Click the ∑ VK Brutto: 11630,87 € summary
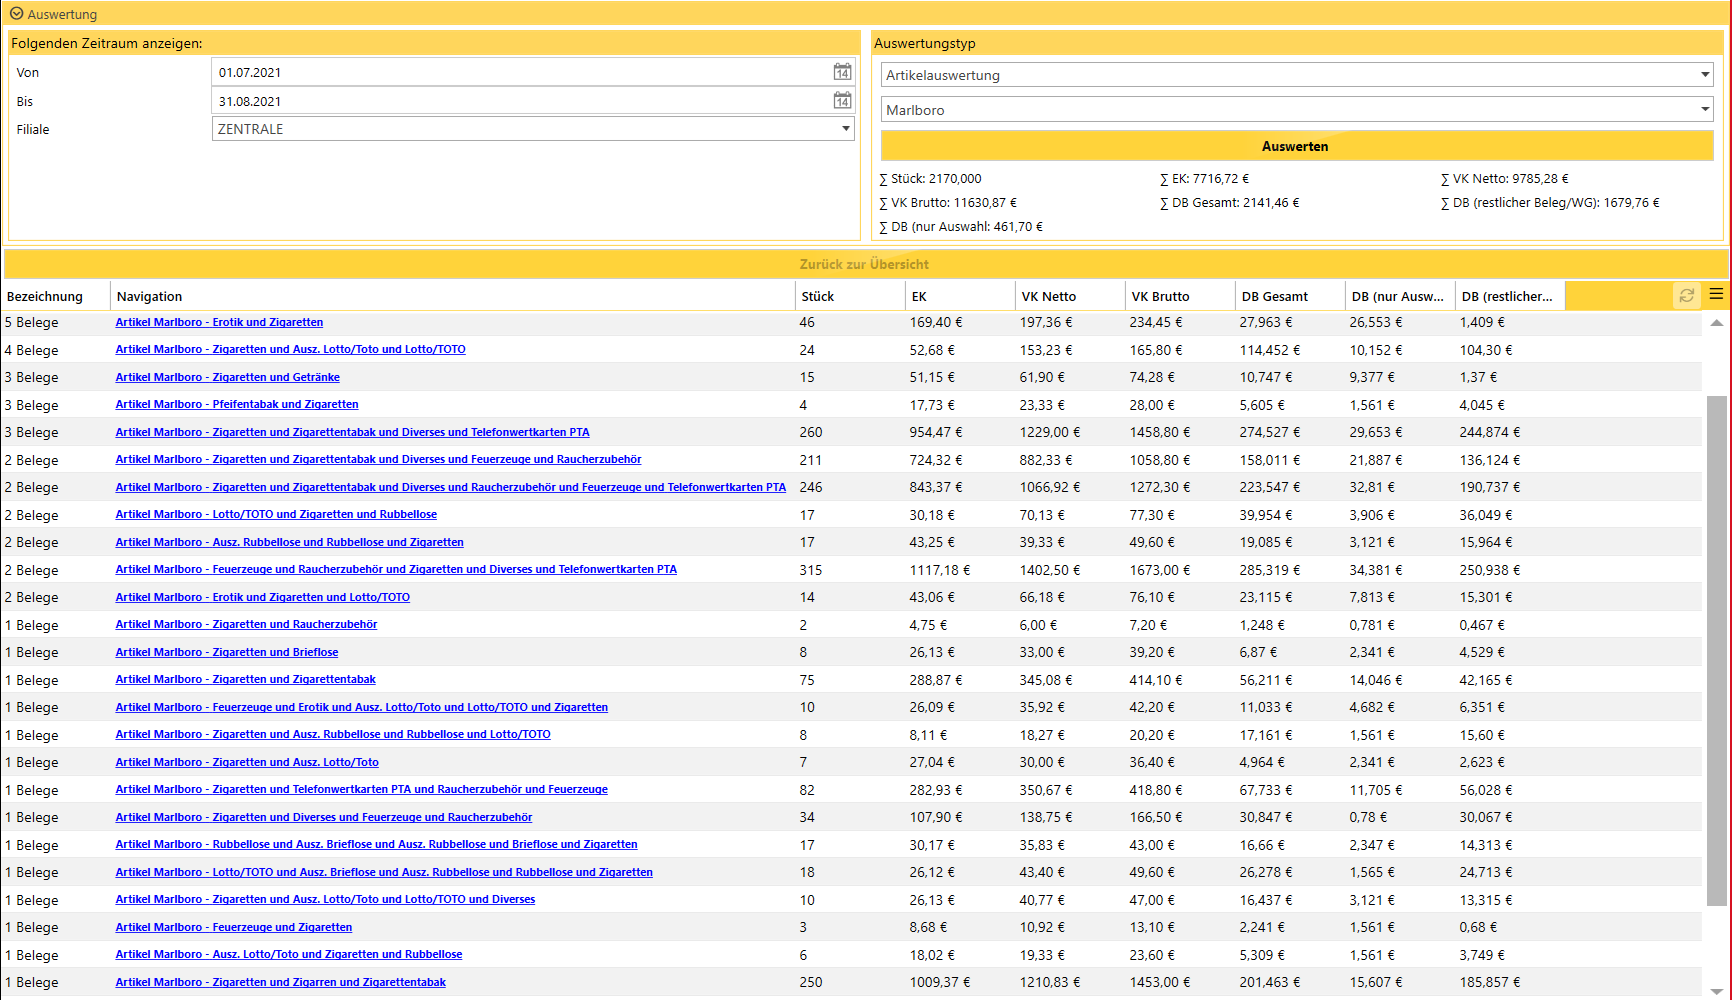The image size is (1732, 1000). click(948, 202)
